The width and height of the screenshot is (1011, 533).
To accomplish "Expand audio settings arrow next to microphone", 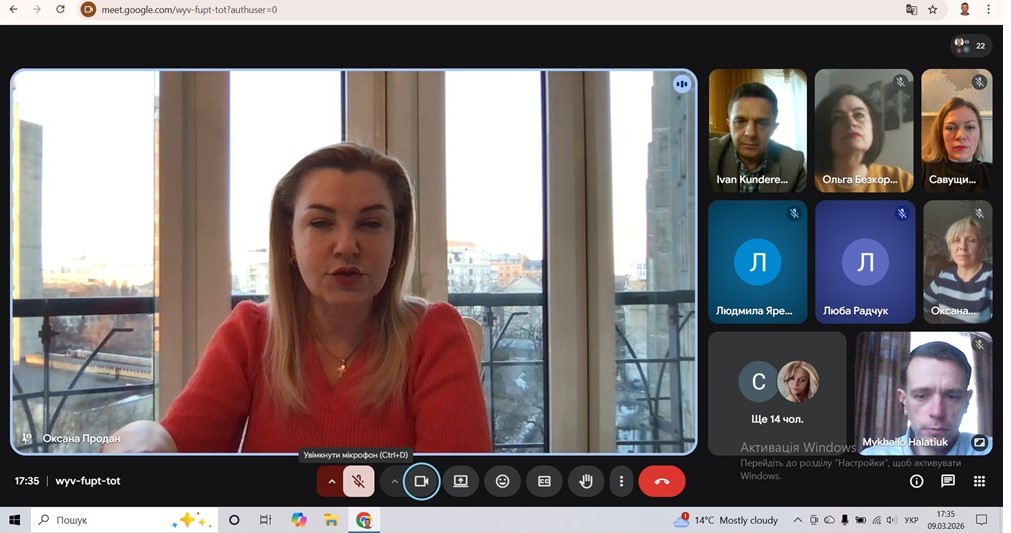I will (331, 481).
